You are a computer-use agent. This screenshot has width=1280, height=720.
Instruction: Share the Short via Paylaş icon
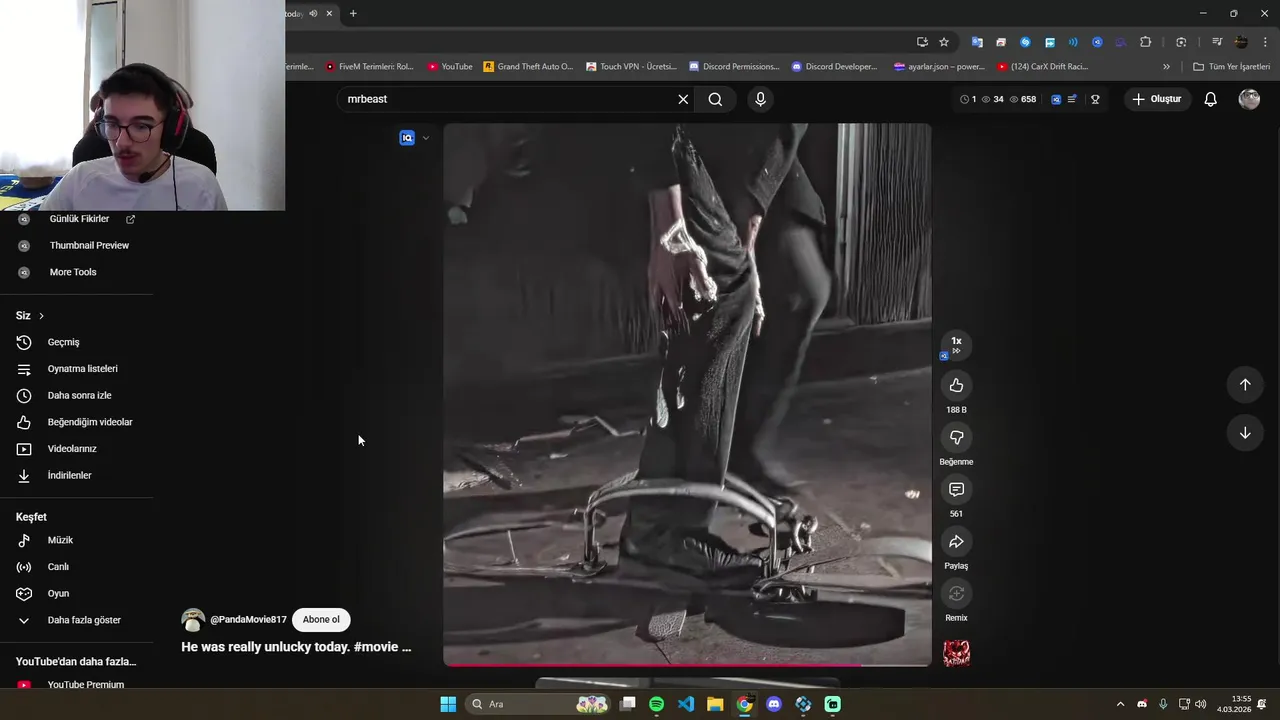[x=956, y=541]
